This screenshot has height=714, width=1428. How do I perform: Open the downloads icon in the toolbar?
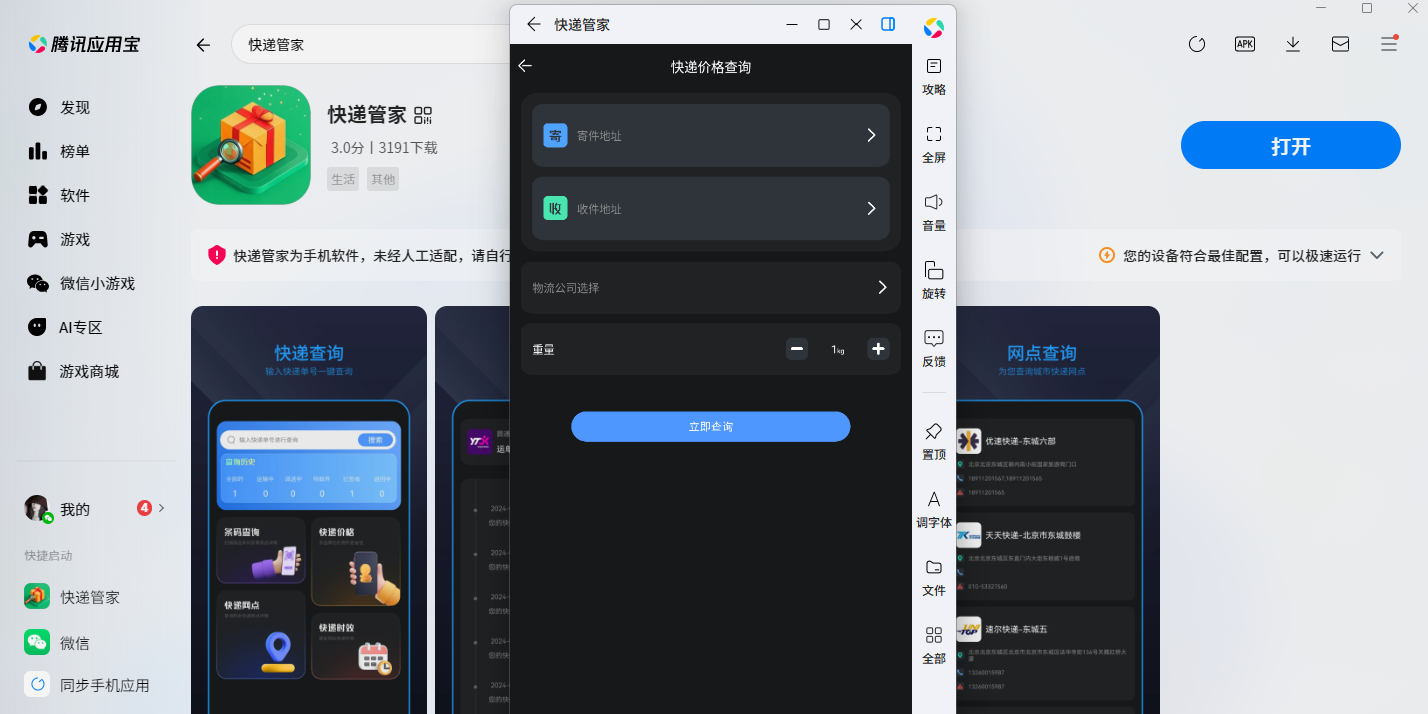[x=1293, y=44]
